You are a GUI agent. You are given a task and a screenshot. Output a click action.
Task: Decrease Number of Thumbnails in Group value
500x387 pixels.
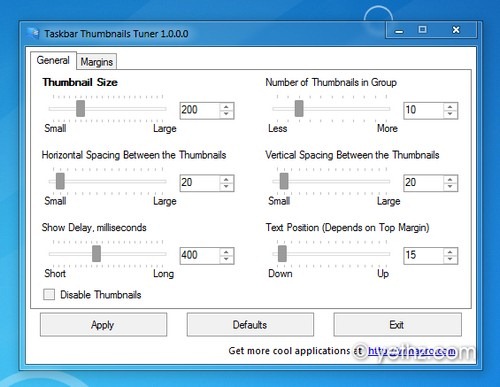(x=450, y=114)
